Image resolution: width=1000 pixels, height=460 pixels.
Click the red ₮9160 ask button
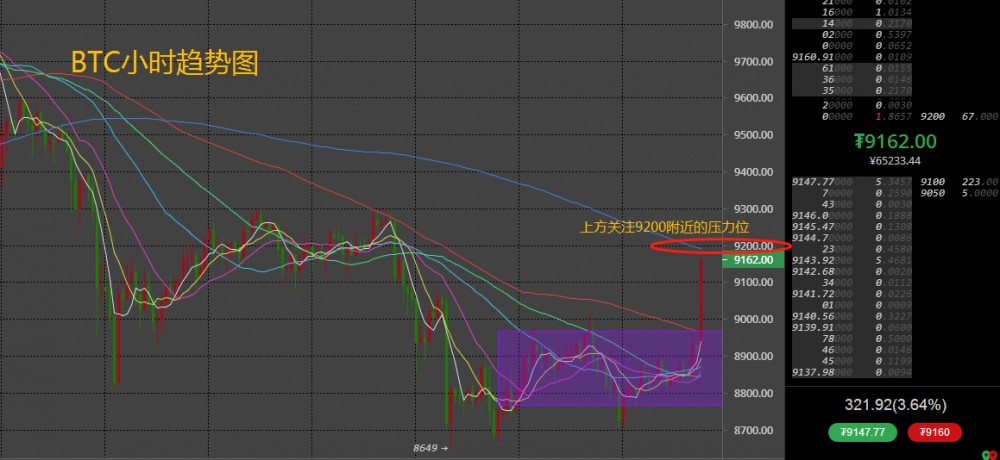[x=935, y=432]
